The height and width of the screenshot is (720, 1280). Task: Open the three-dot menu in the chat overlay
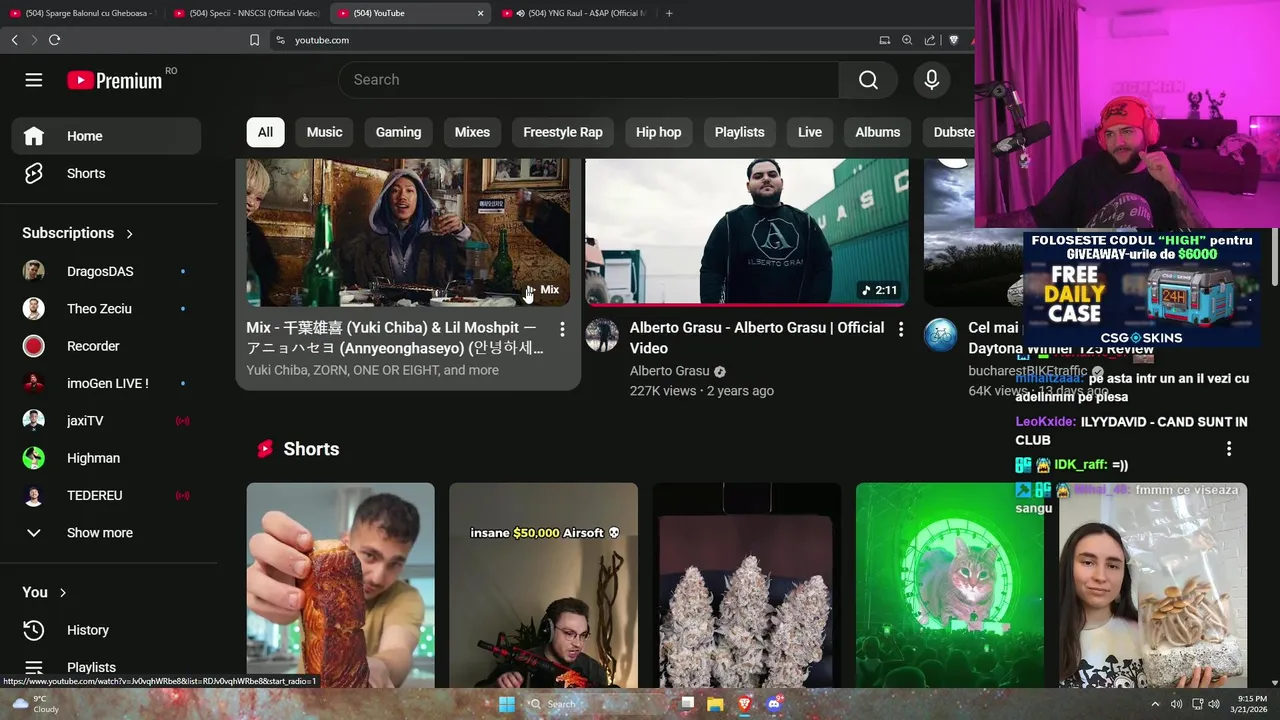click(x=1229, y=449)
